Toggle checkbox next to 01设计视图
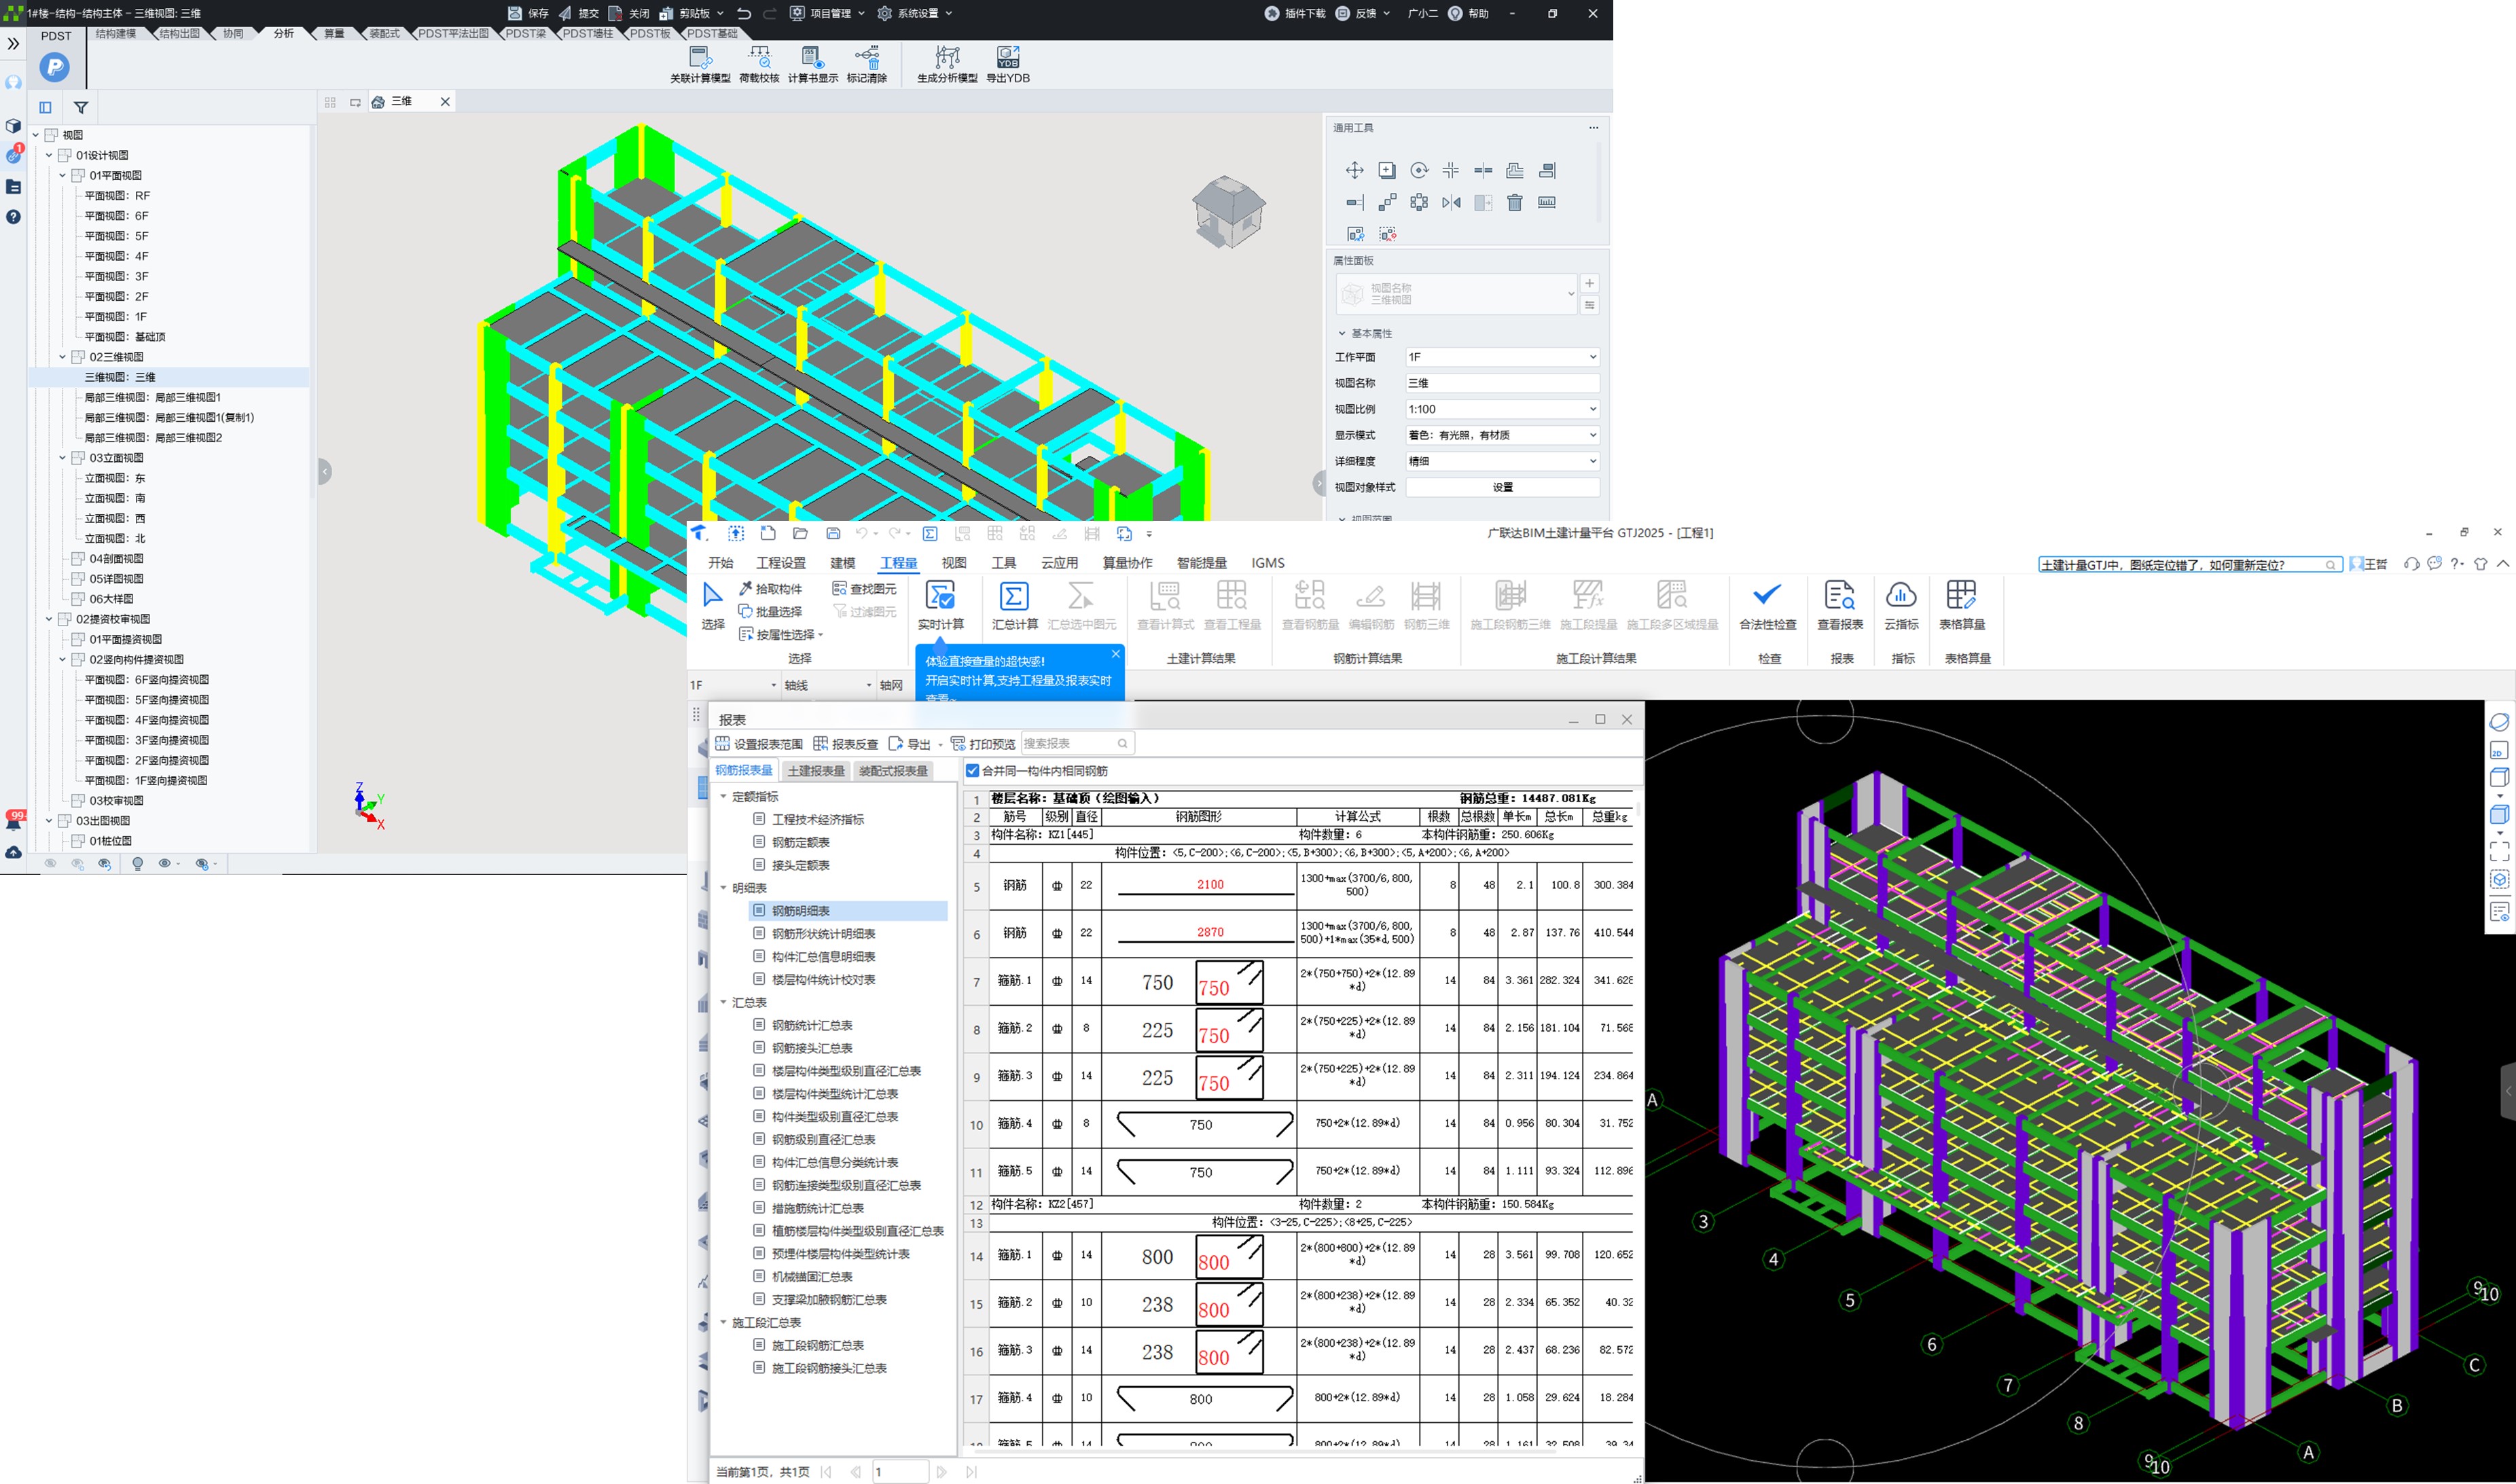The image size is (2516, 1484). click(65, 155)
